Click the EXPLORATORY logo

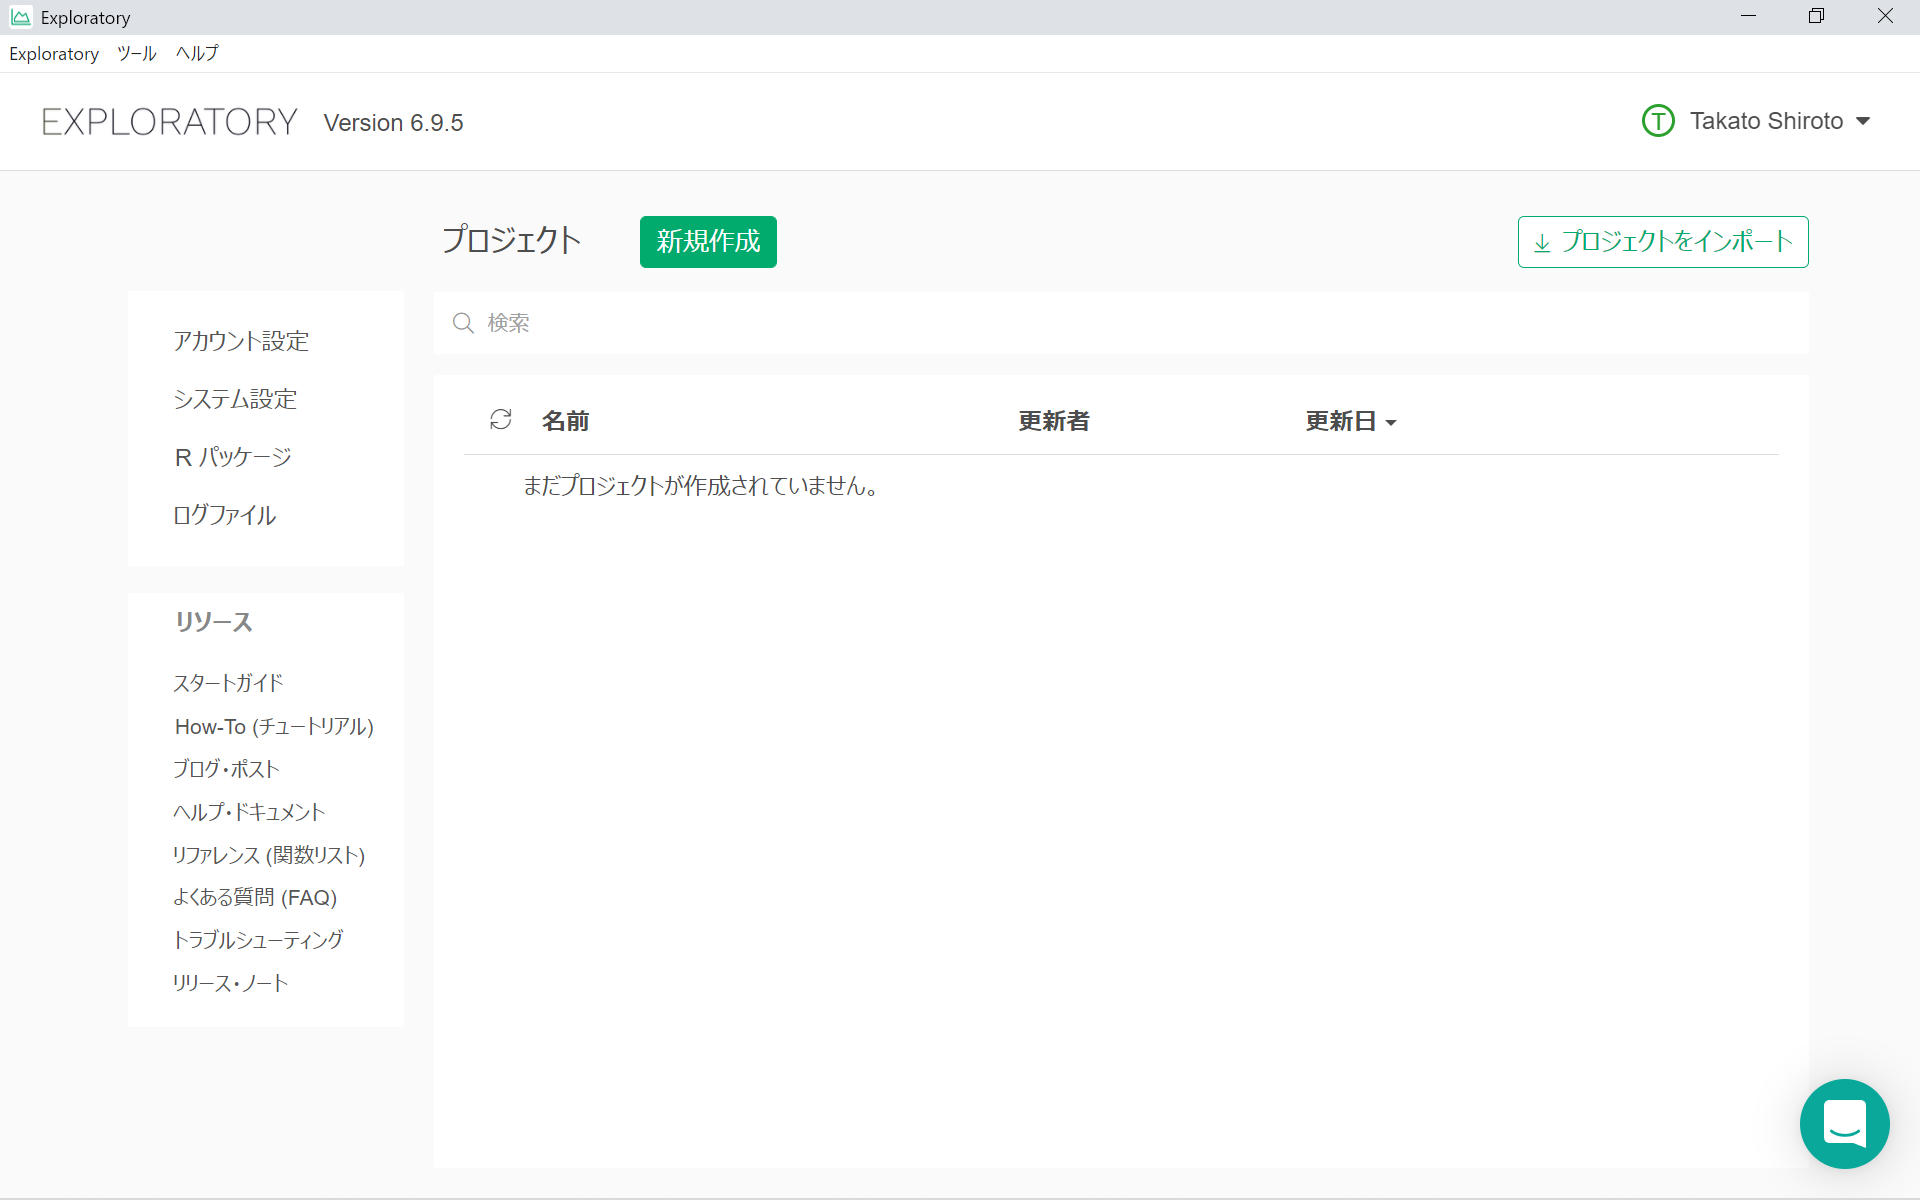click(169, 122)
